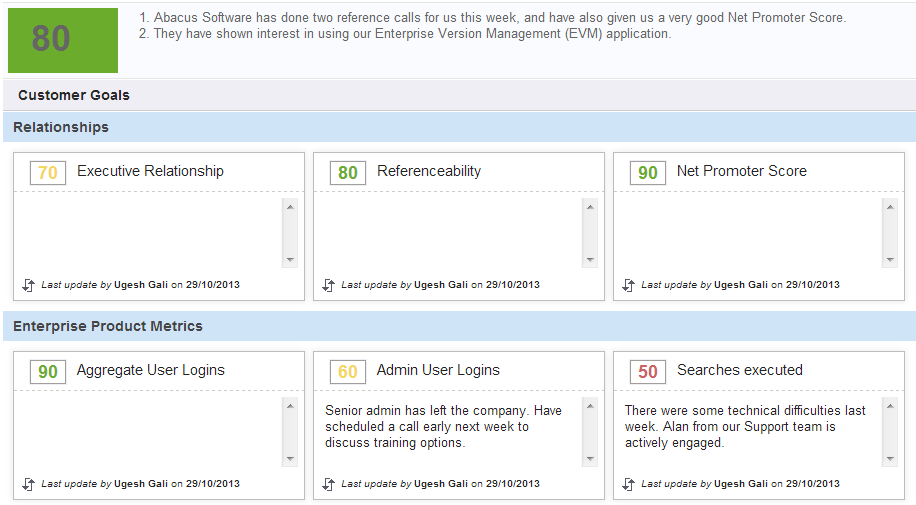Click the history icon under Net Promoter Score
Image resolution: width=916 pixels, height=505 pixels.
628,285
